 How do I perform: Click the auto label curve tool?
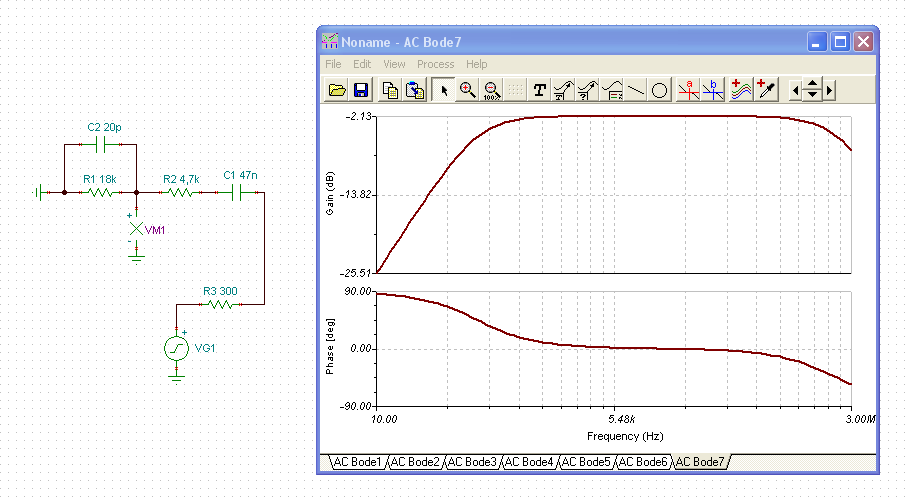pyautogui.click(x=564, y=91)
